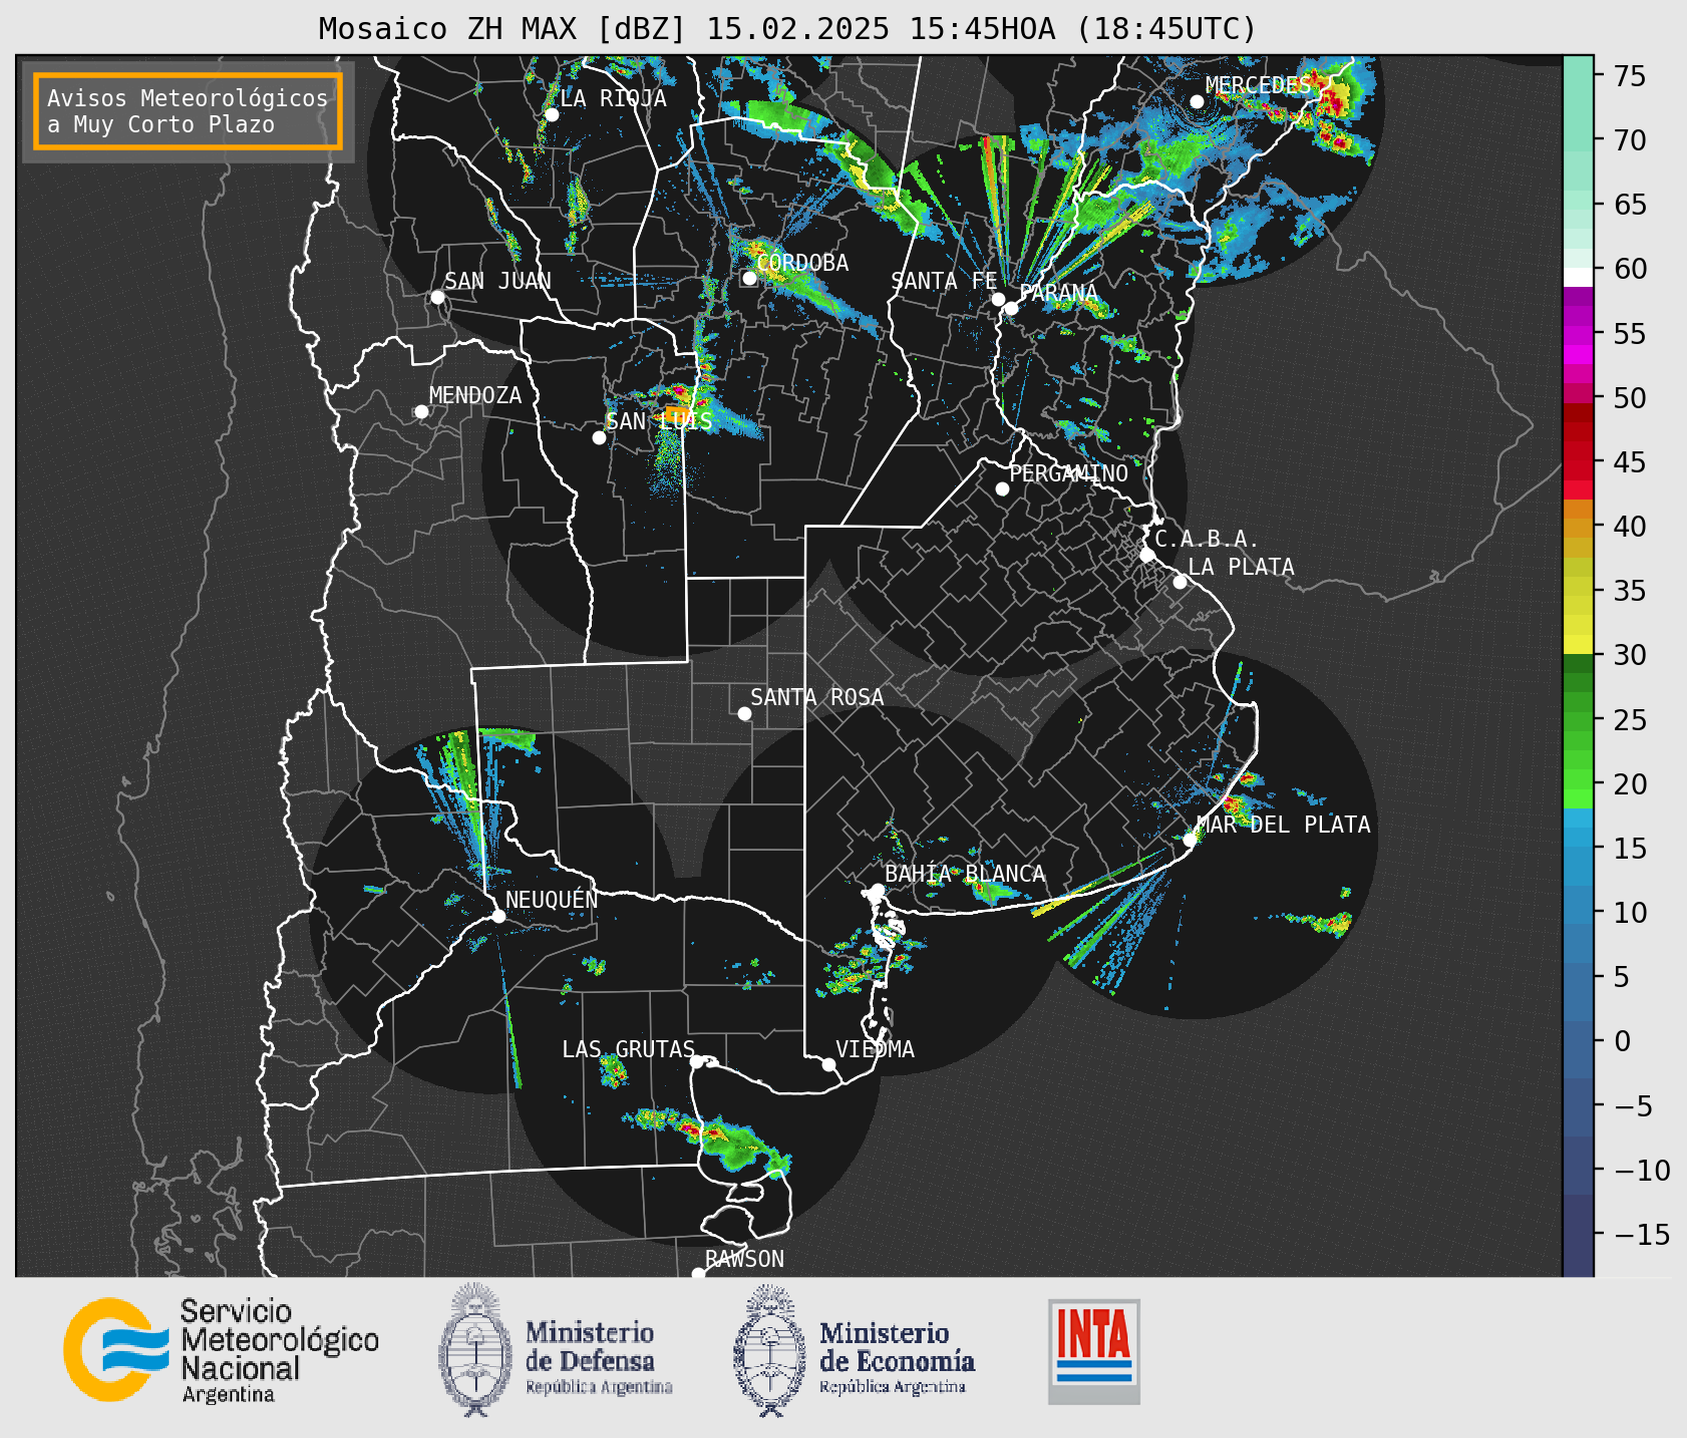Click the storm cell near MERCEDES
1687x1438 pixels.
pyautogui.click(x=1336, y=102)
